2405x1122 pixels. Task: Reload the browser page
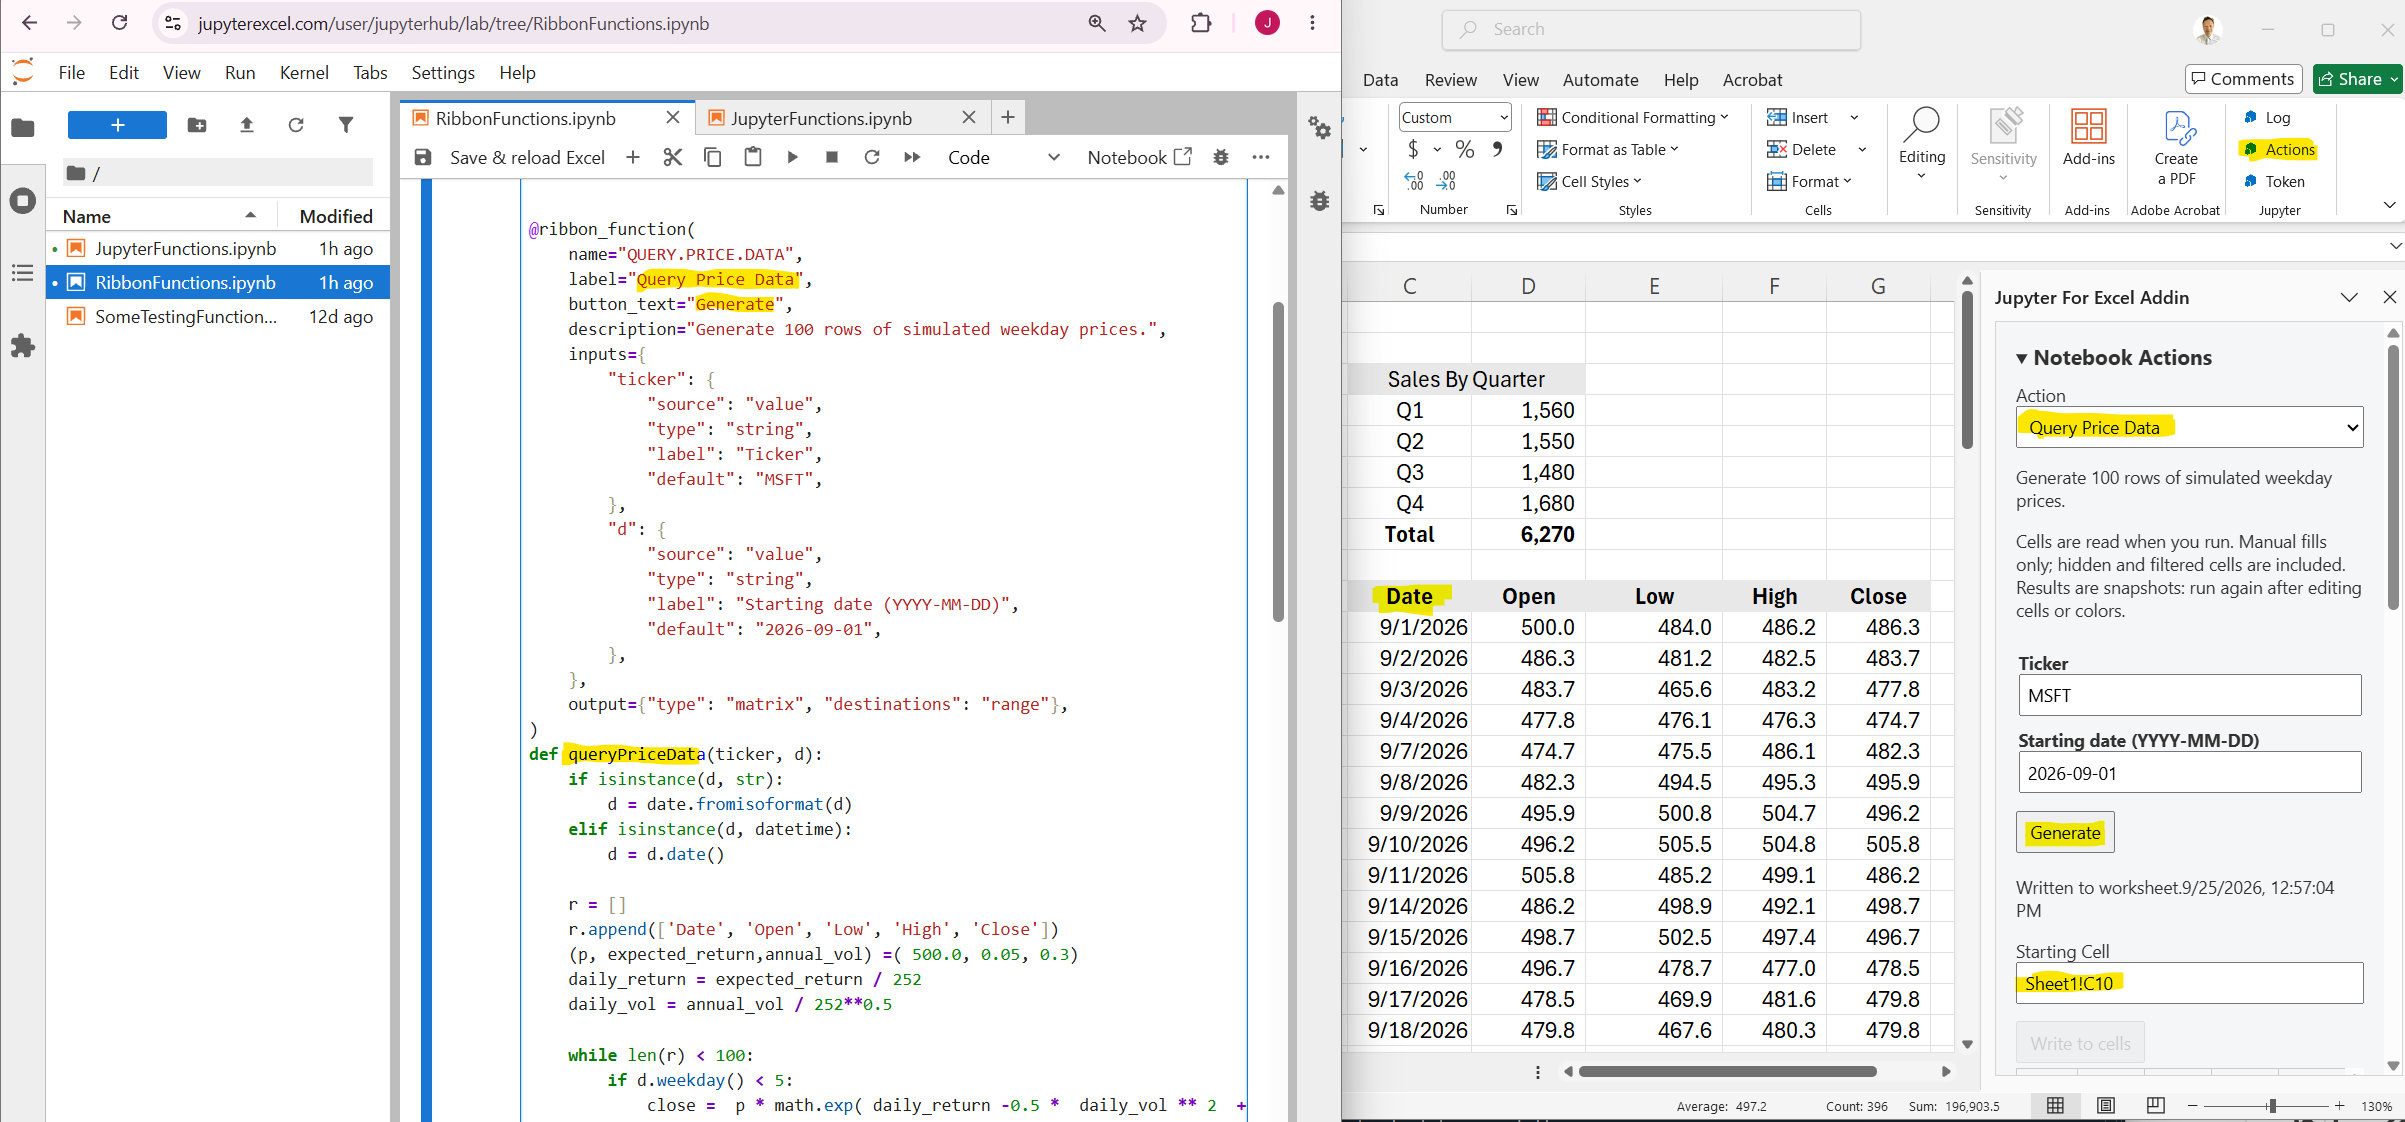tap(119, 23)
